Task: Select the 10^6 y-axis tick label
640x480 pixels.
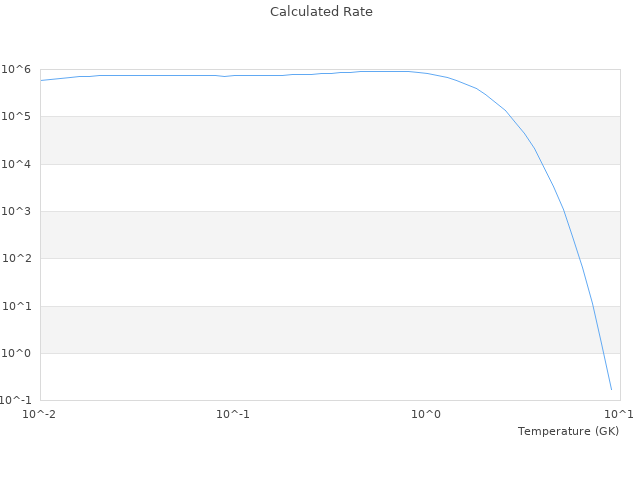Action: point(16,69)
